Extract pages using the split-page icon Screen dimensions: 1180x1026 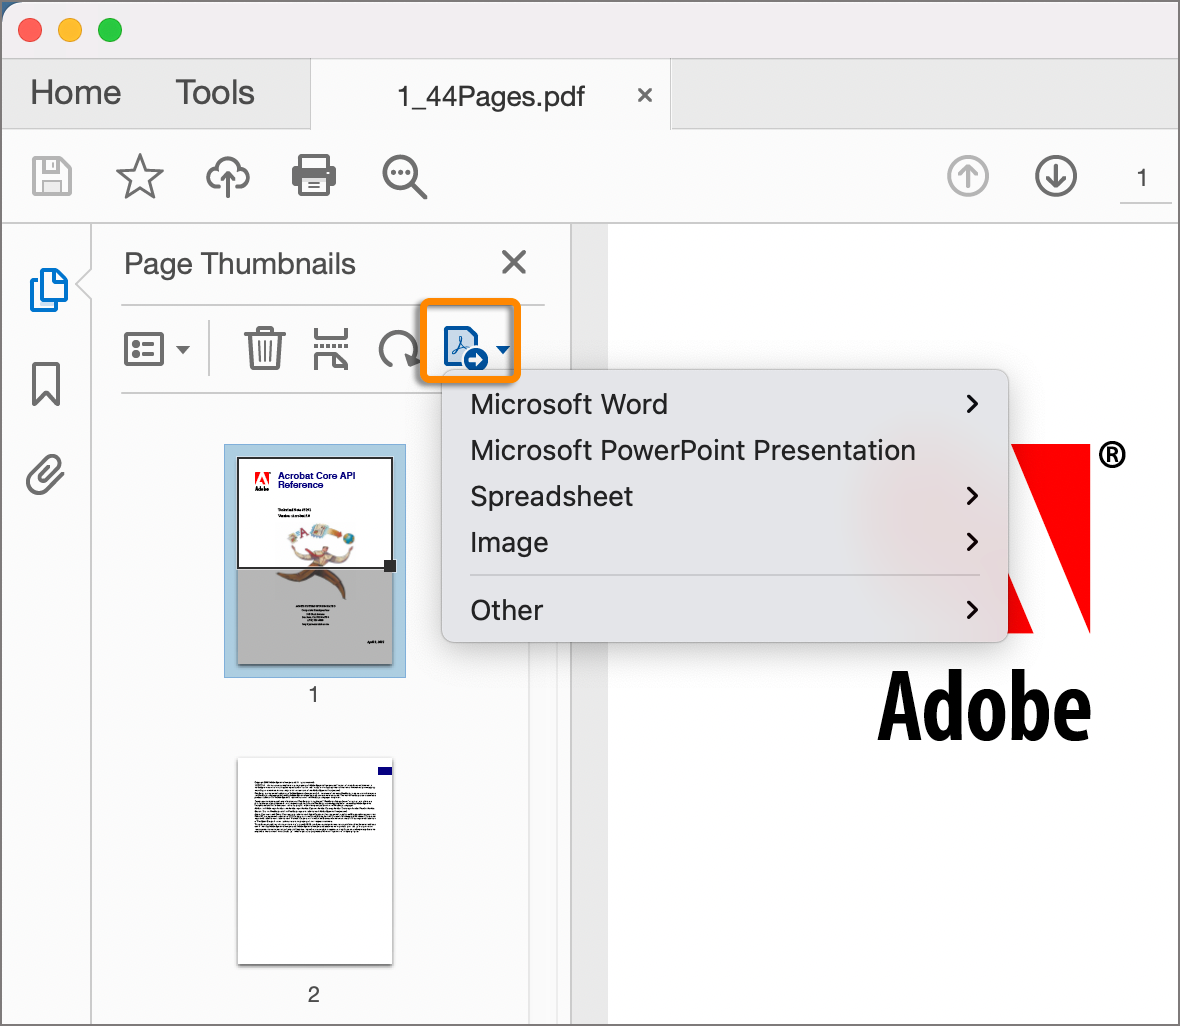(x=330, y=349)
